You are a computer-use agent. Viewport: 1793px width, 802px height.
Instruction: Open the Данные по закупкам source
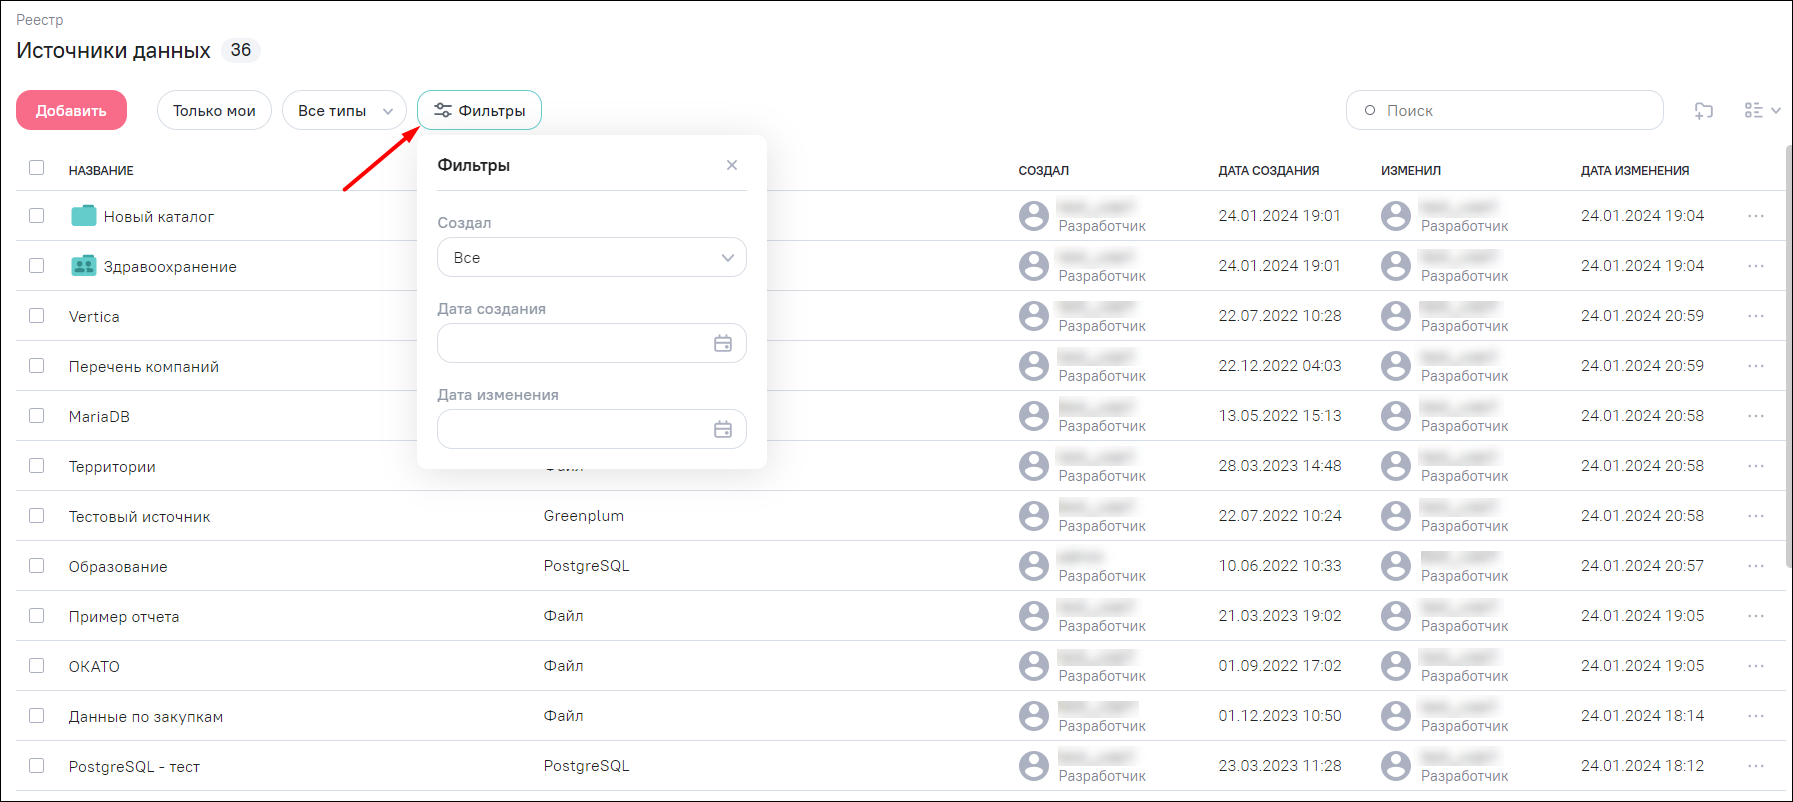click(x=146, y=716)
